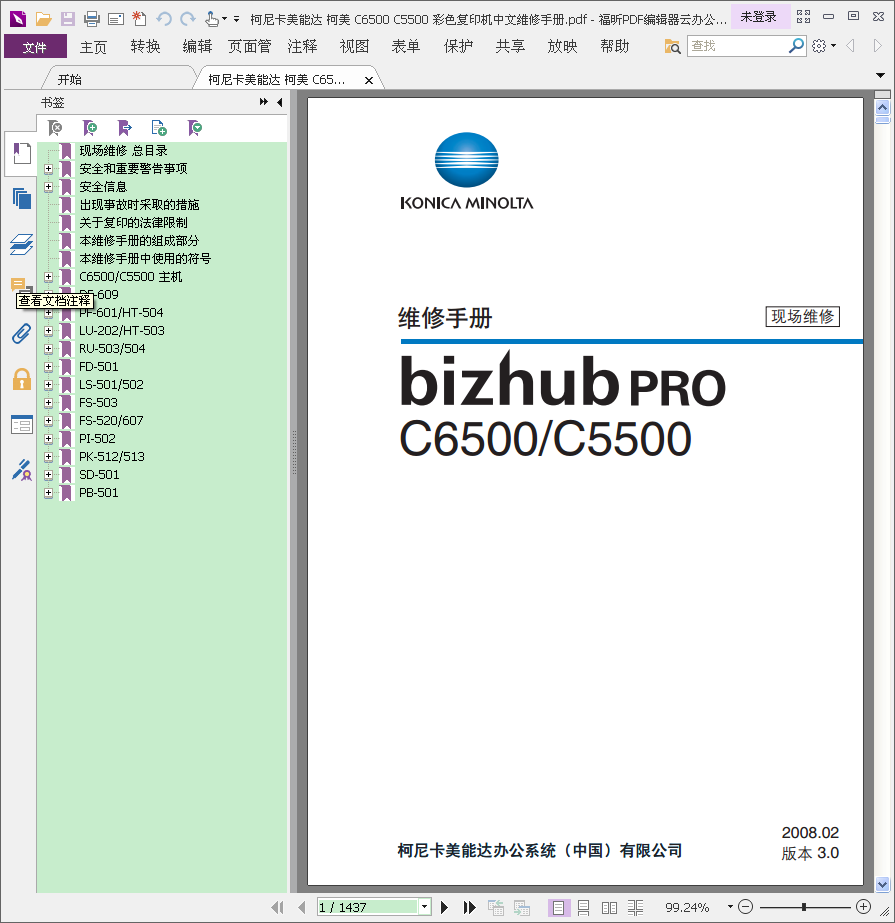Viewport: 895px width, 923px height.
Task: Click the zoom slider handle
Action: coord(804,907)
